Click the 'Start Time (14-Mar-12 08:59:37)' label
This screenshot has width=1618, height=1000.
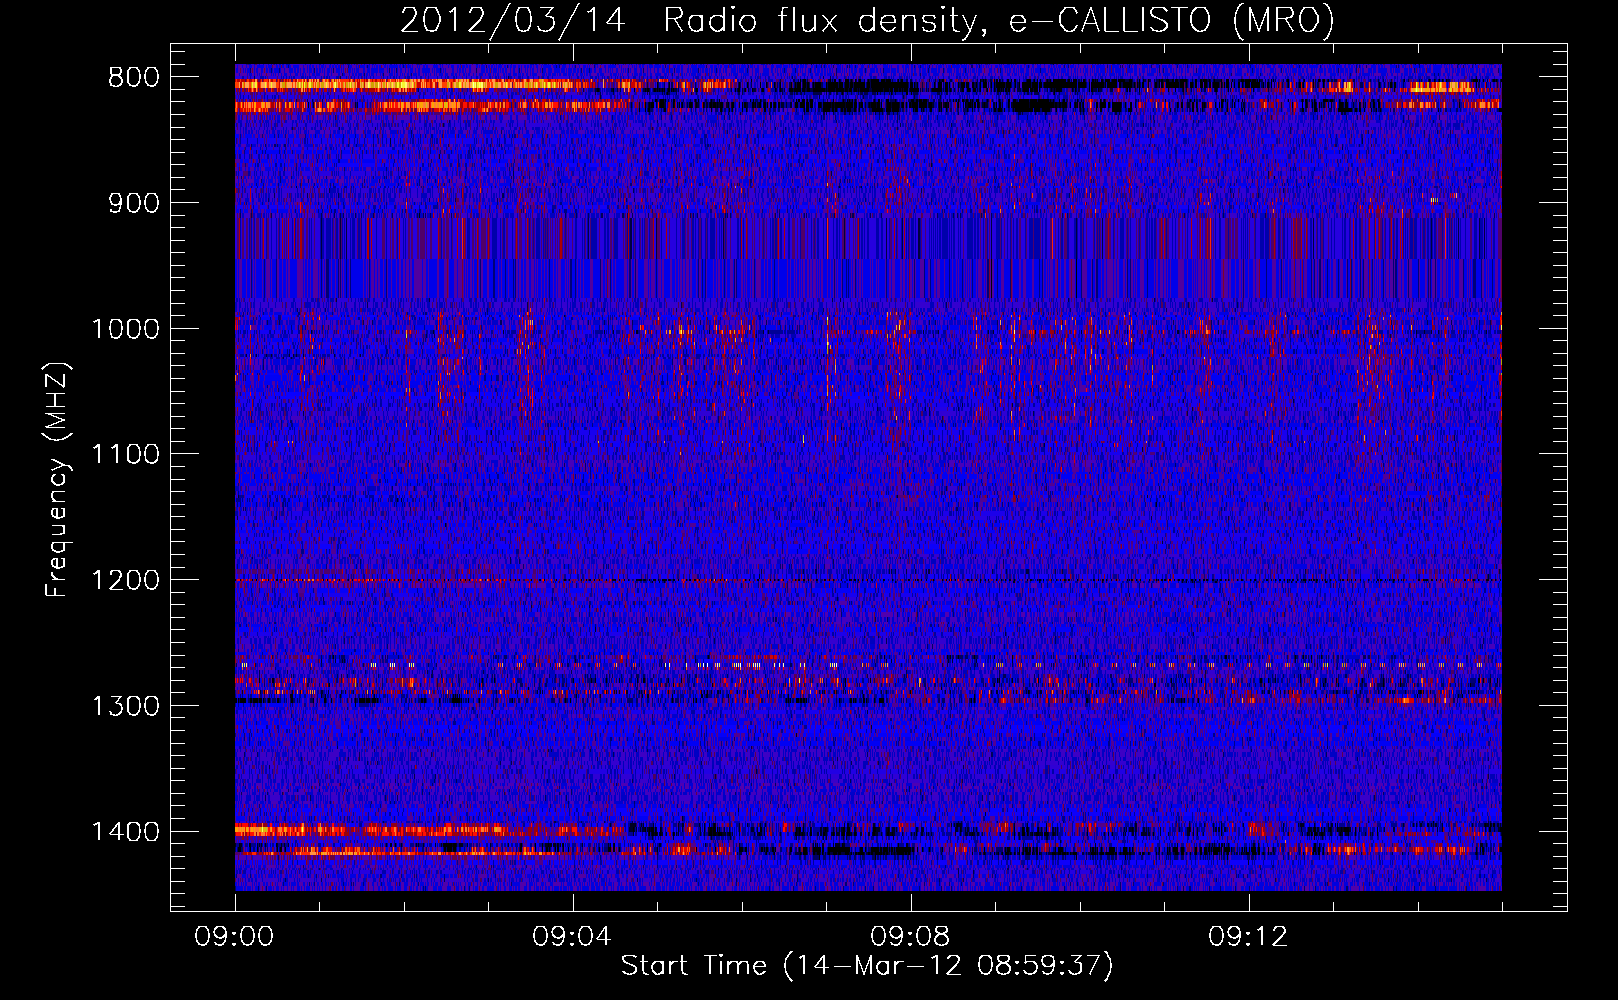point(867,966)
